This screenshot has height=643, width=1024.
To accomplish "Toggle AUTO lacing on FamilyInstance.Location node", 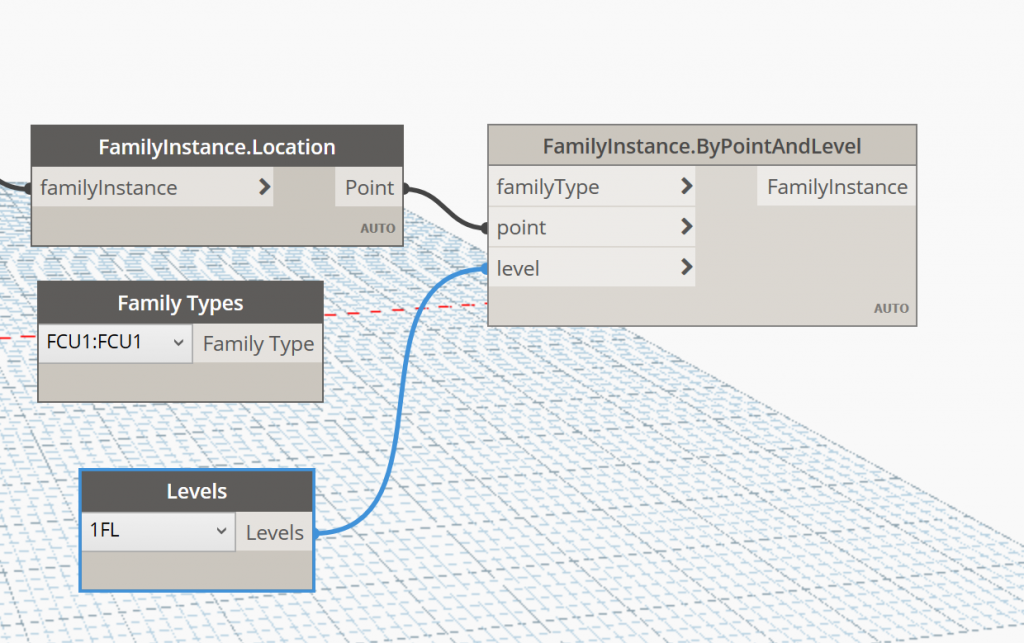I will (377, 228).
